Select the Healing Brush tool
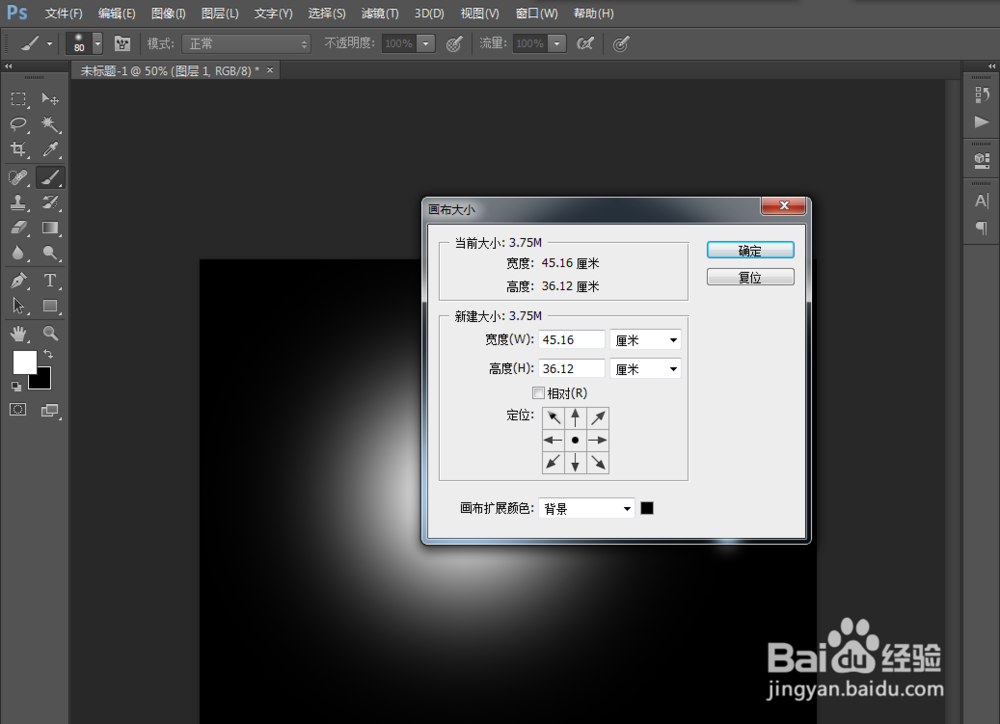 coord(18,177)
